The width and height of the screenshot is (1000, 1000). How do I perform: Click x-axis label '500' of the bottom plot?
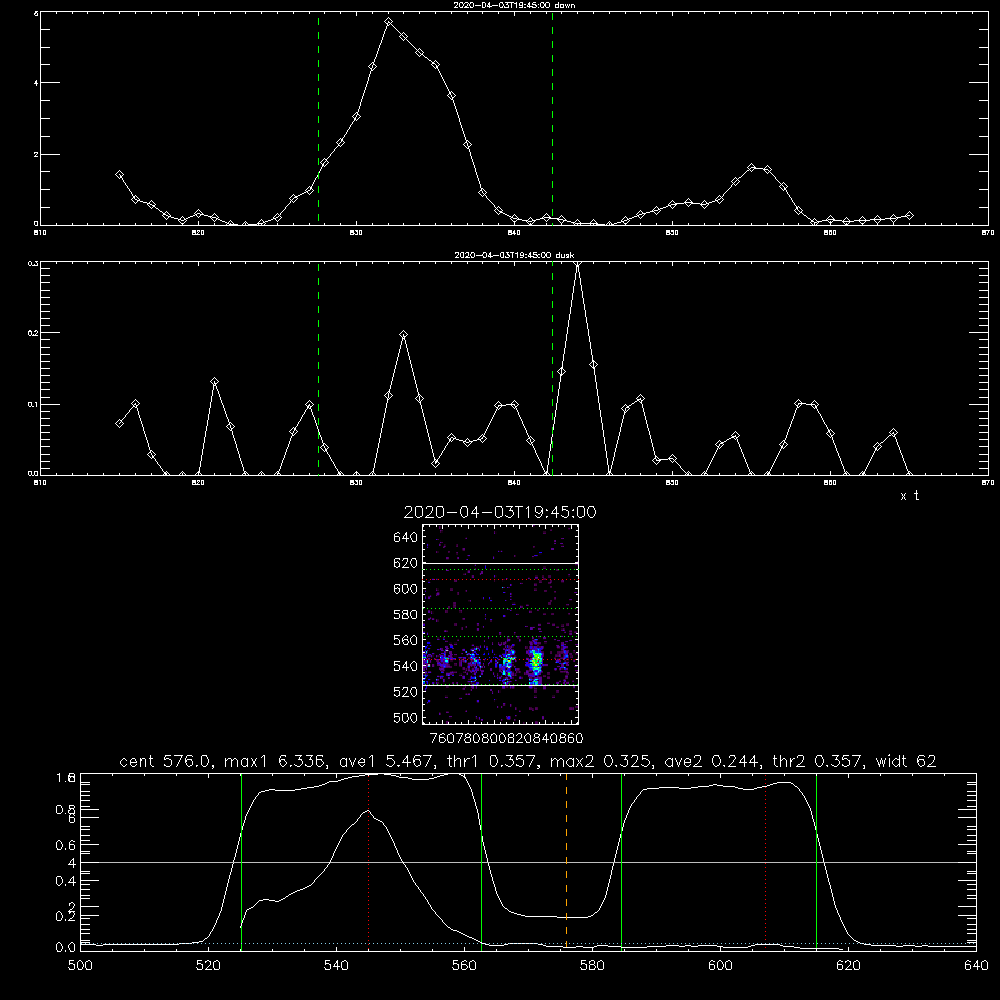click(80, 966)
